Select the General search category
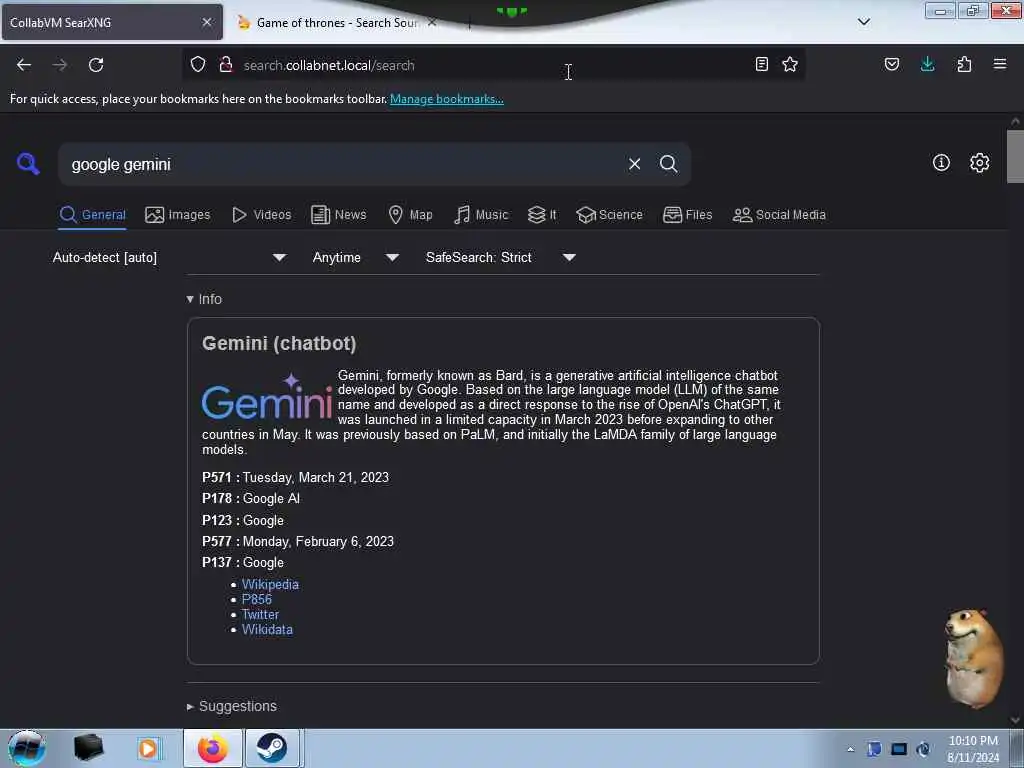The image size is (1024, 768). pos(92,215)
